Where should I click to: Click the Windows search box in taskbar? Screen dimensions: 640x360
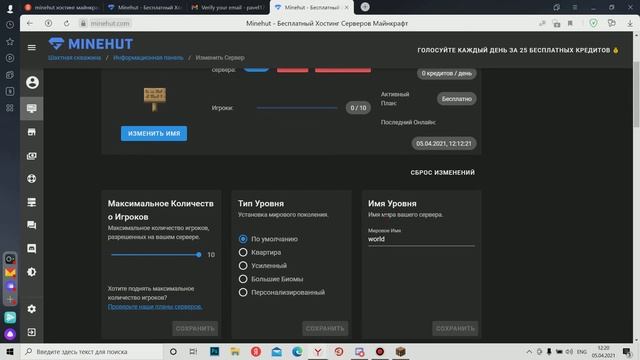click(x=92, y=351)
